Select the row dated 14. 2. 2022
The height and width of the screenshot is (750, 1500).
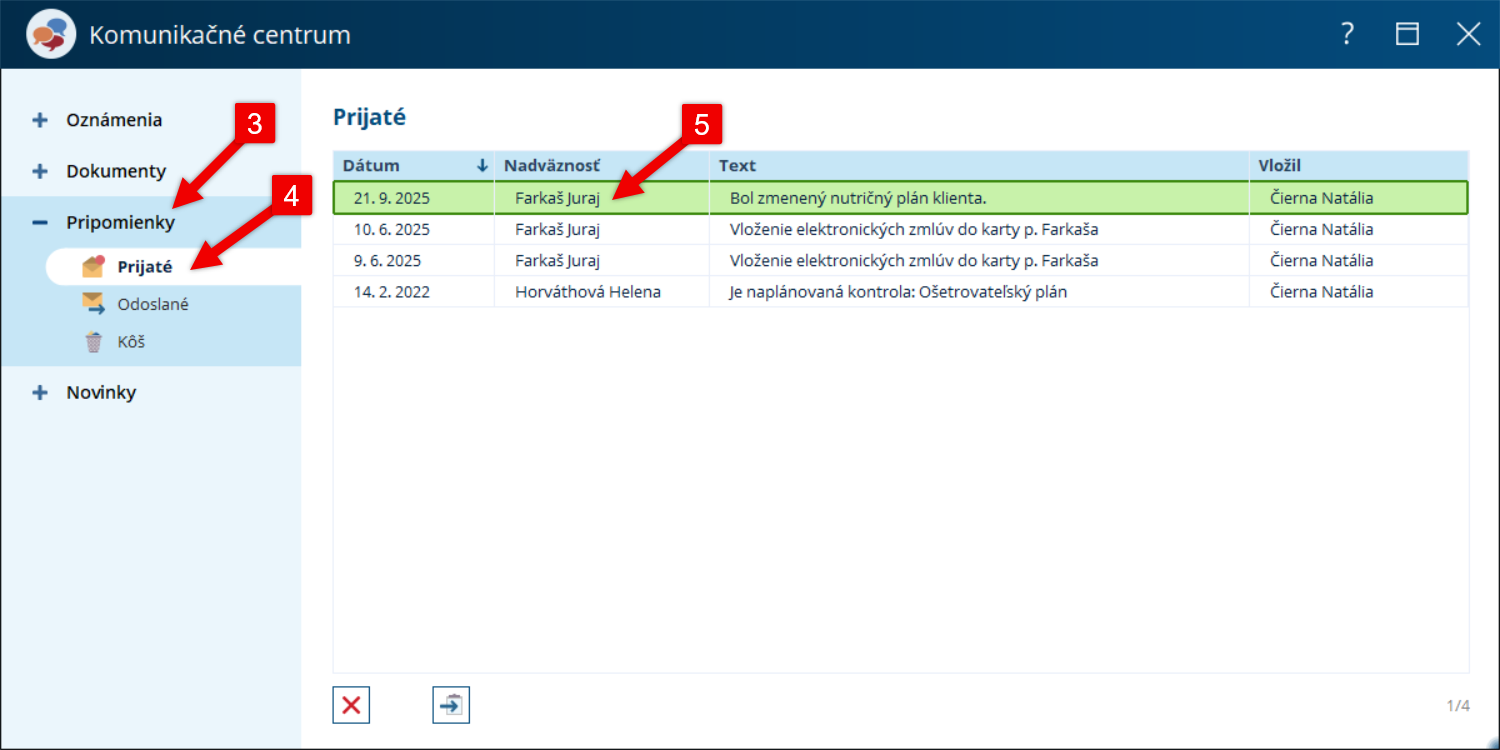tap(900, 292)
